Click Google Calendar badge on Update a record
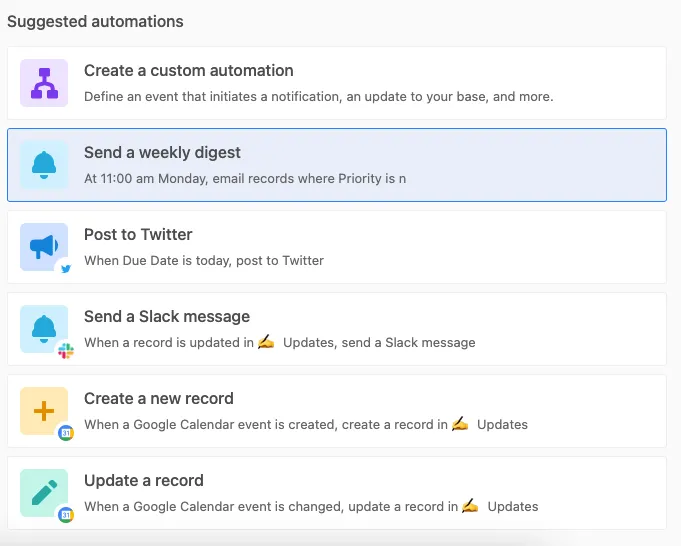This screenshot has width=681, height=546. click(x=66, y=515)
